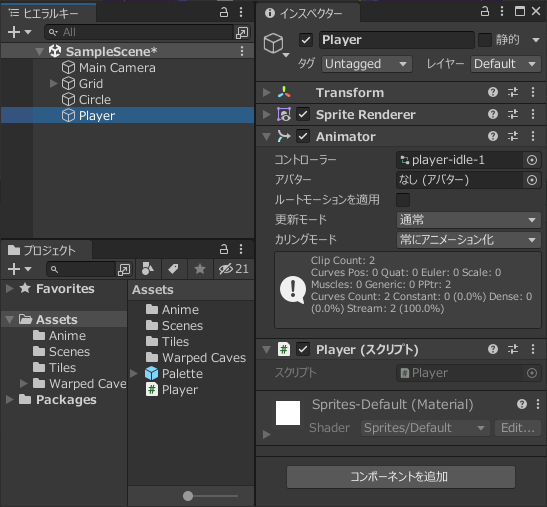Open Player script presets
The image size is (547, 507).
pyautogui.click(x=513, y=349)
